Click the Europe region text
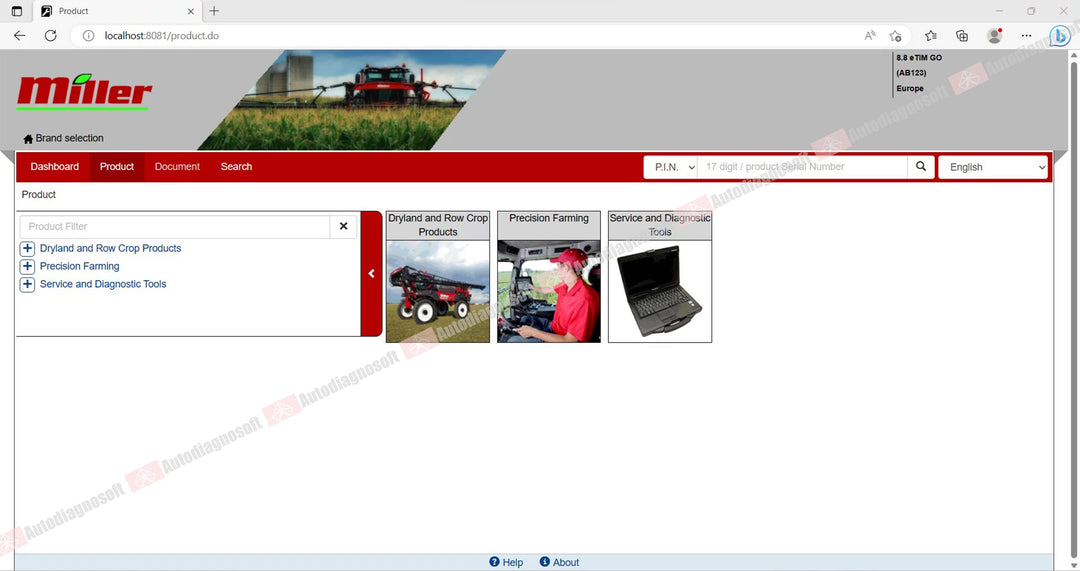Screen dimensions: 1080x571 click(910, 89)
